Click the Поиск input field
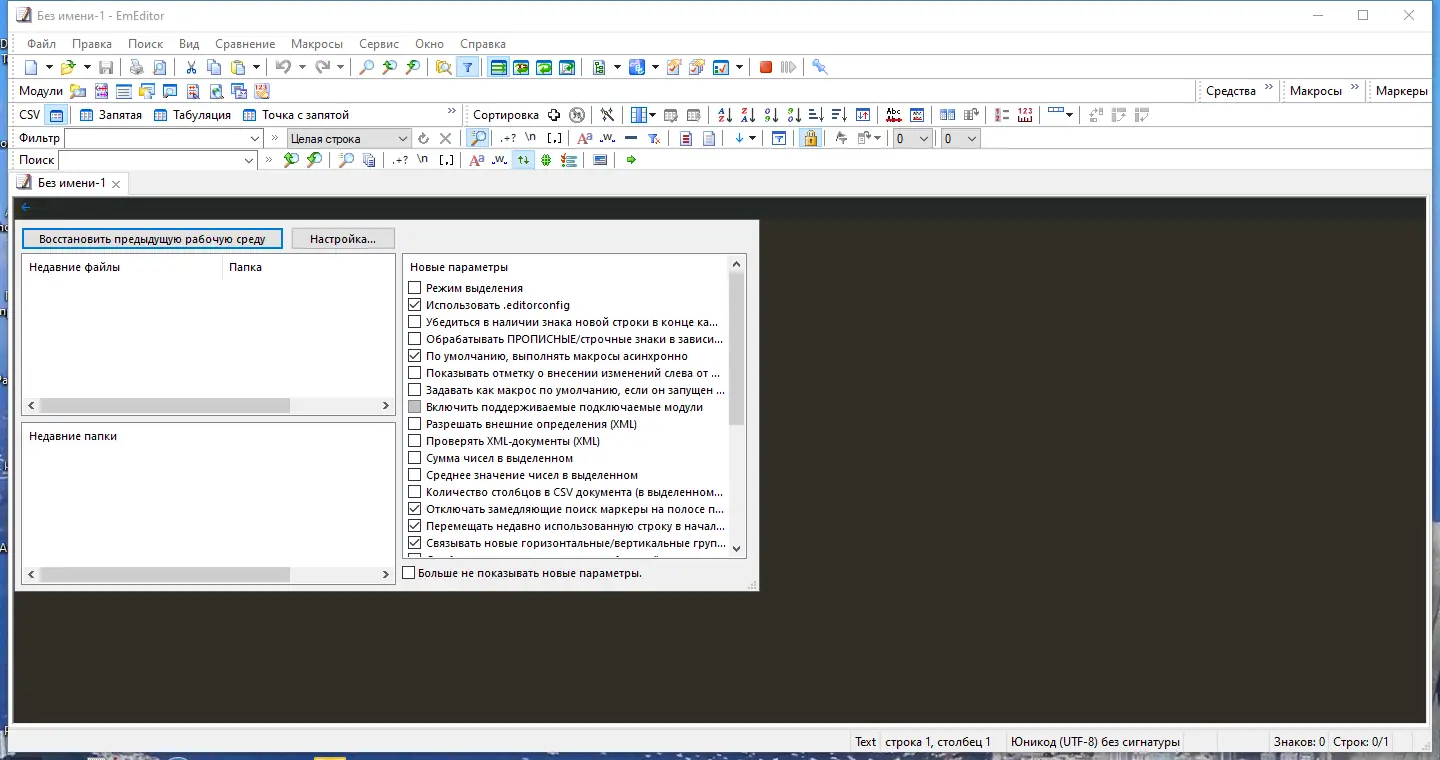Screen dimensions: 1440x760 point(155,160)
